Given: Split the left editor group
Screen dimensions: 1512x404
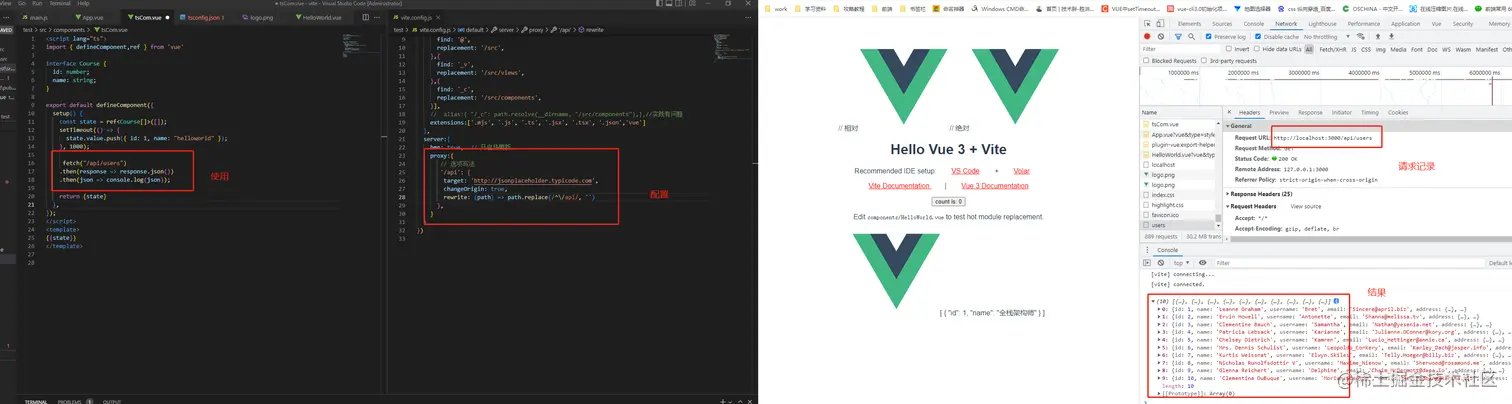Looking at the screenshot, I should click(366, 18).
